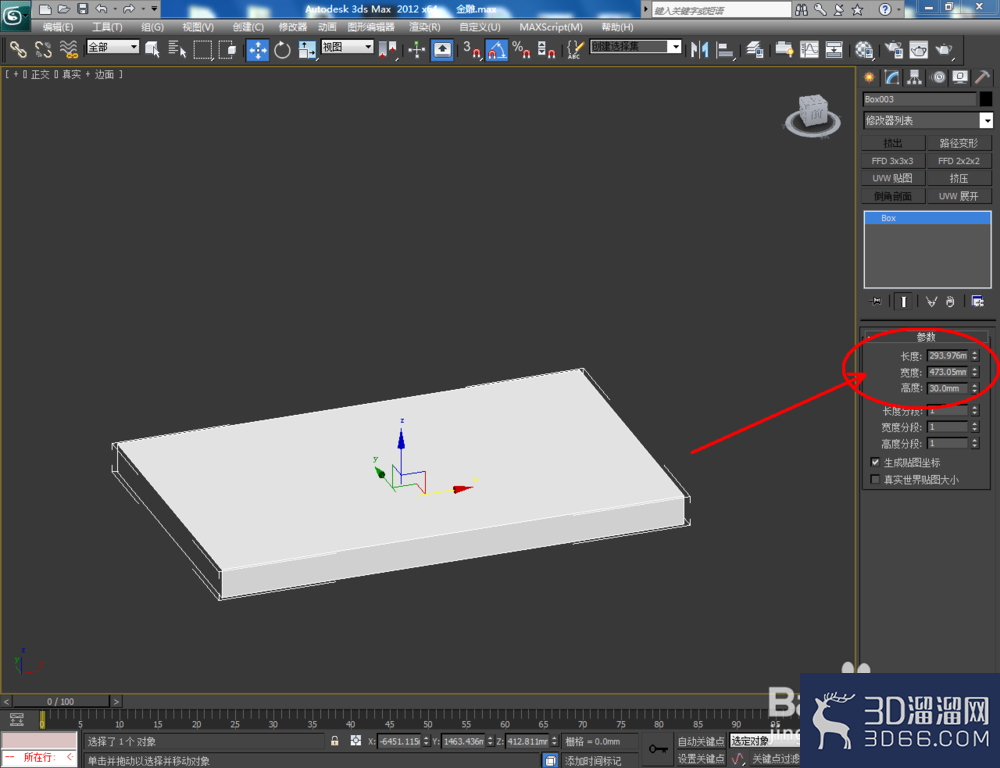1000x768 pixels.
Task: Toggle the 3D Snaps button
Action: [x=472, y=50]
